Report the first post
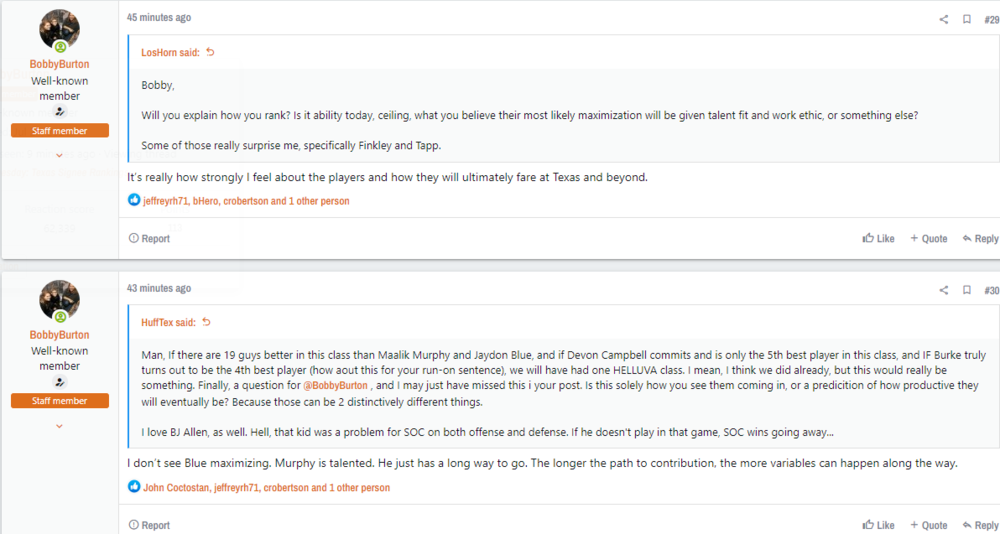This screenshot has width=1000, height=534. (x=149, y=239)
